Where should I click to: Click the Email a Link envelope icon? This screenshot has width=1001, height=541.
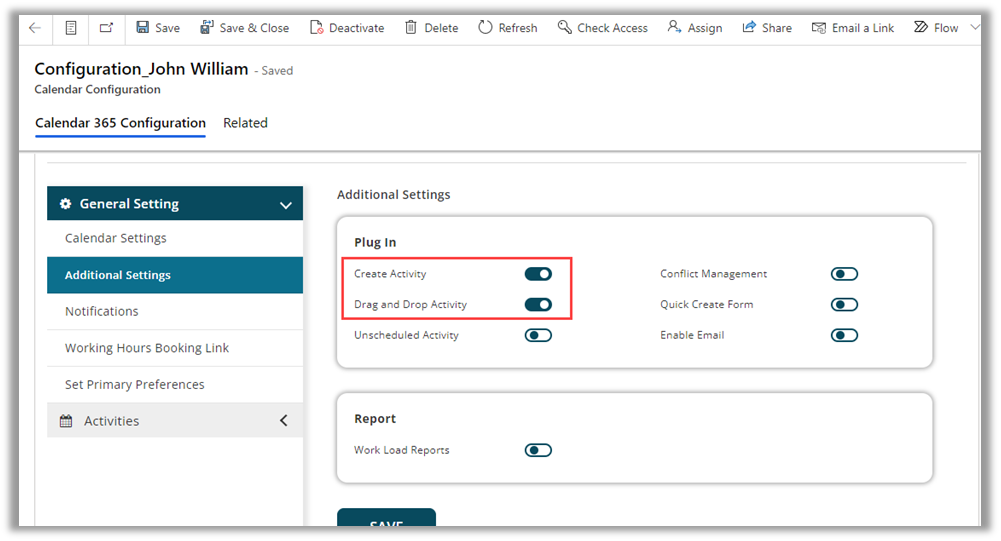(819, 28)
